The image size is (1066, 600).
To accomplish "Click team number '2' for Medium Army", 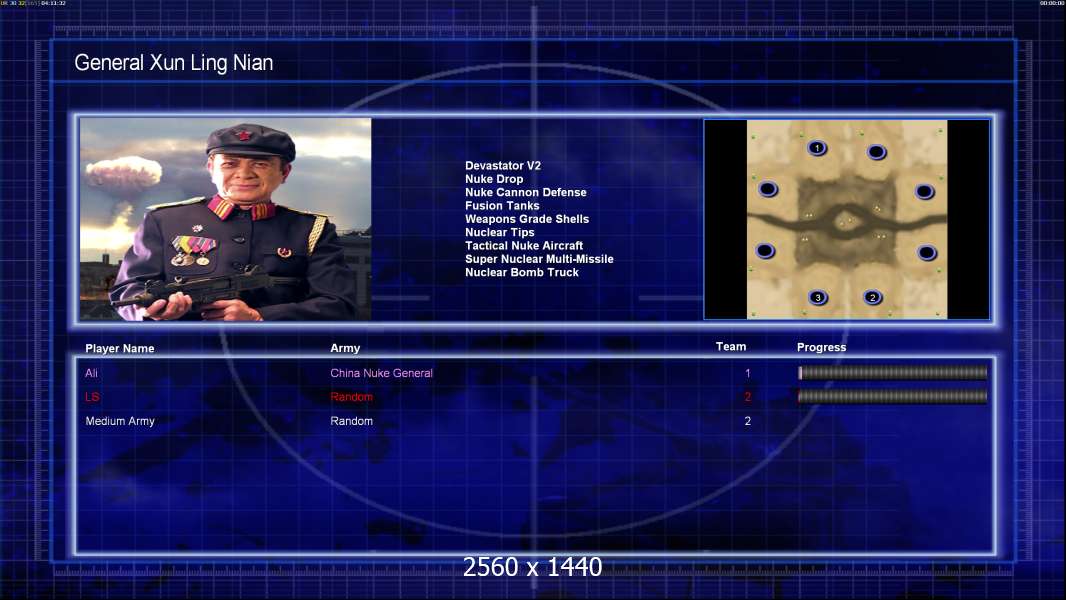I will pos(748,421).
